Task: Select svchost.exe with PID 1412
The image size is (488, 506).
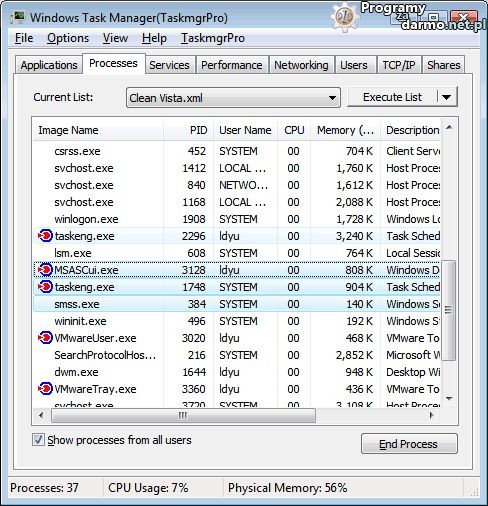Action: (x=237, y=168)
